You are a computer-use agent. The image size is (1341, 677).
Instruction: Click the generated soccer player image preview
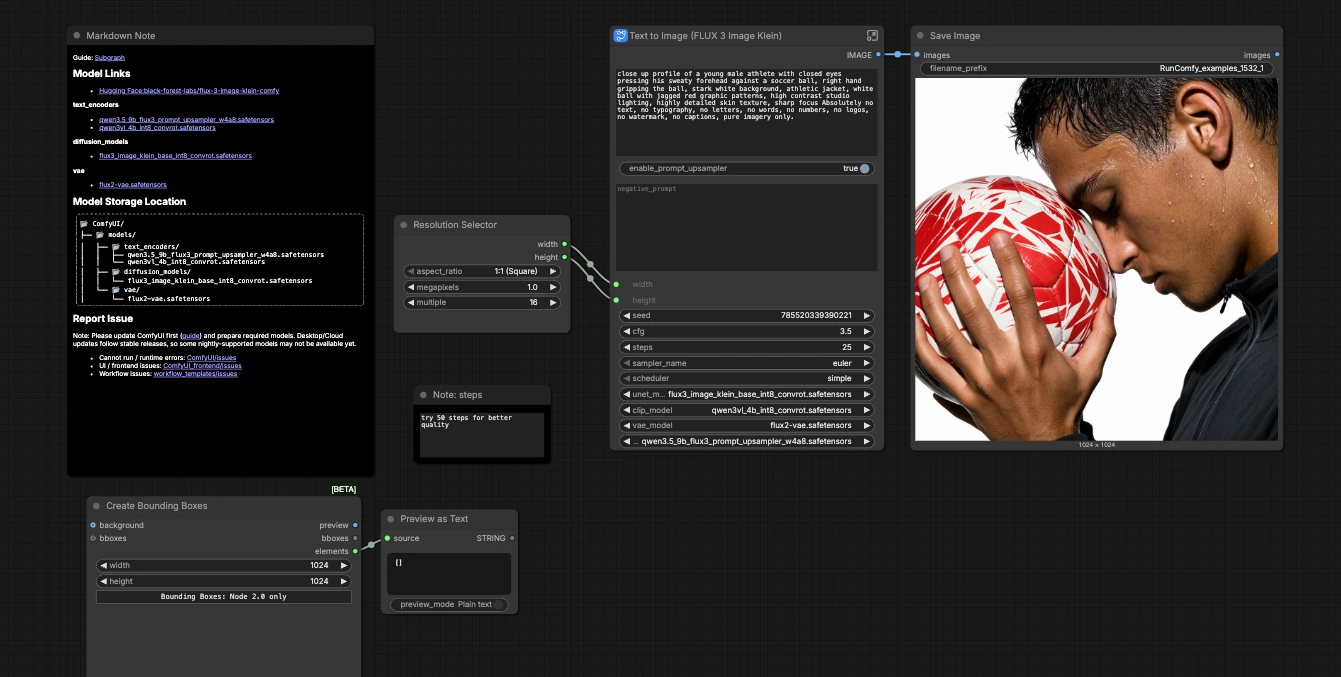pos(1096,259)
